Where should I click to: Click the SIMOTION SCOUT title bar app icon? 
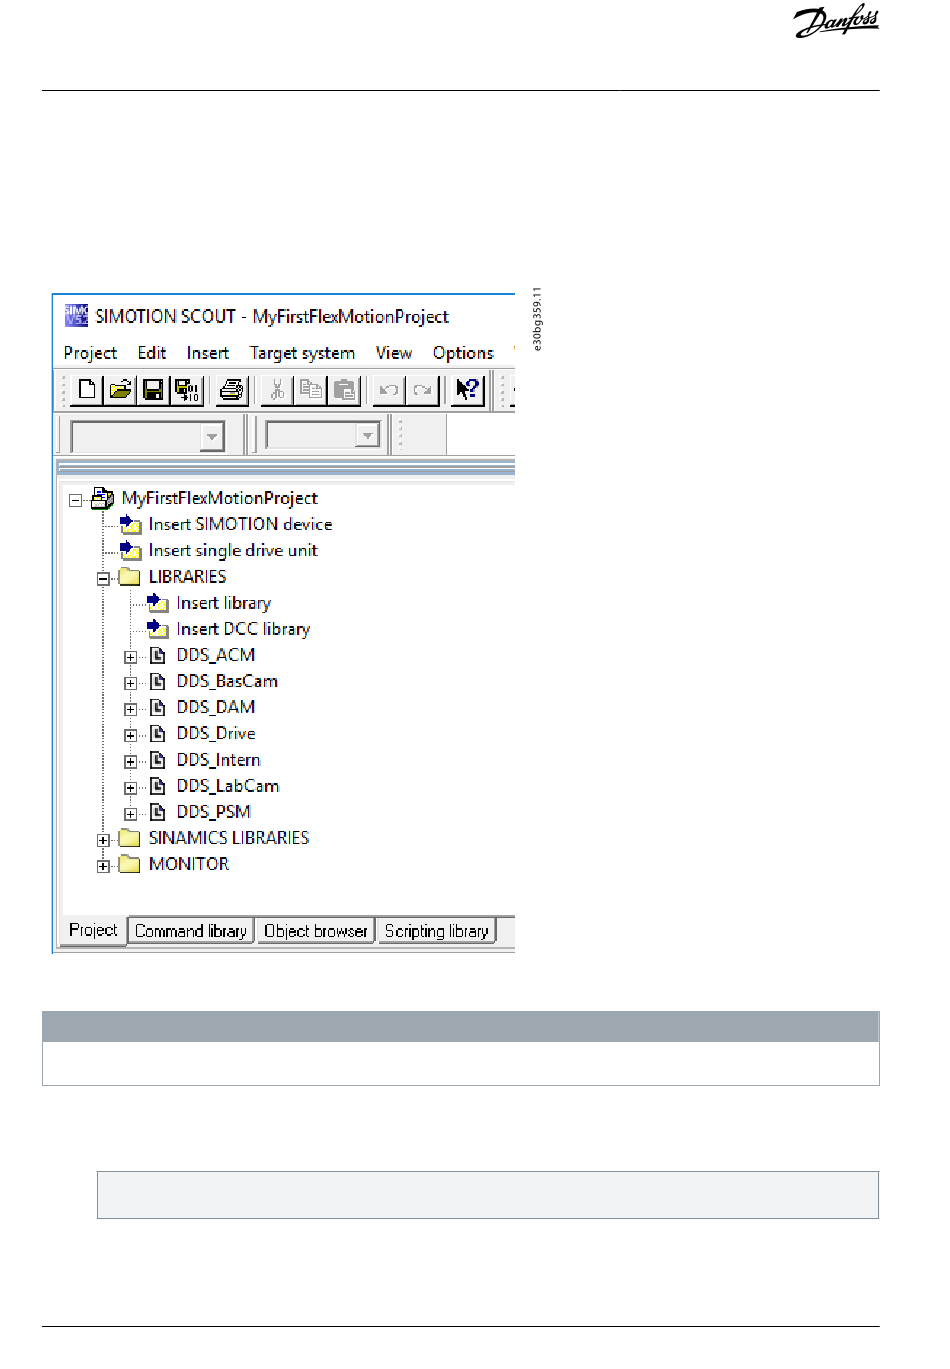tap(76, 316)
